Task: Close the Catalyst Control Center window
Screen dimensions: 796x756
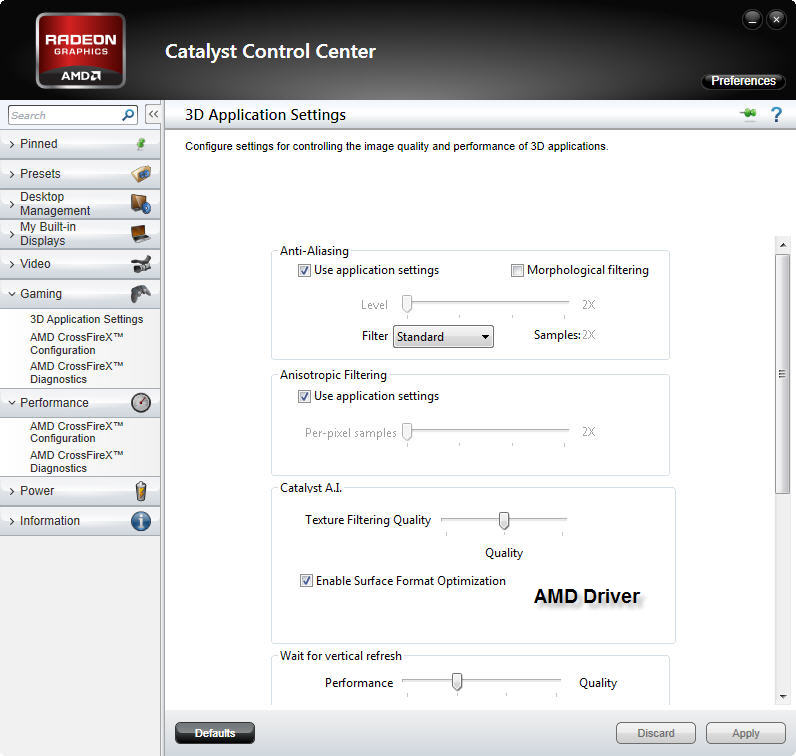Action: [776, 20]
